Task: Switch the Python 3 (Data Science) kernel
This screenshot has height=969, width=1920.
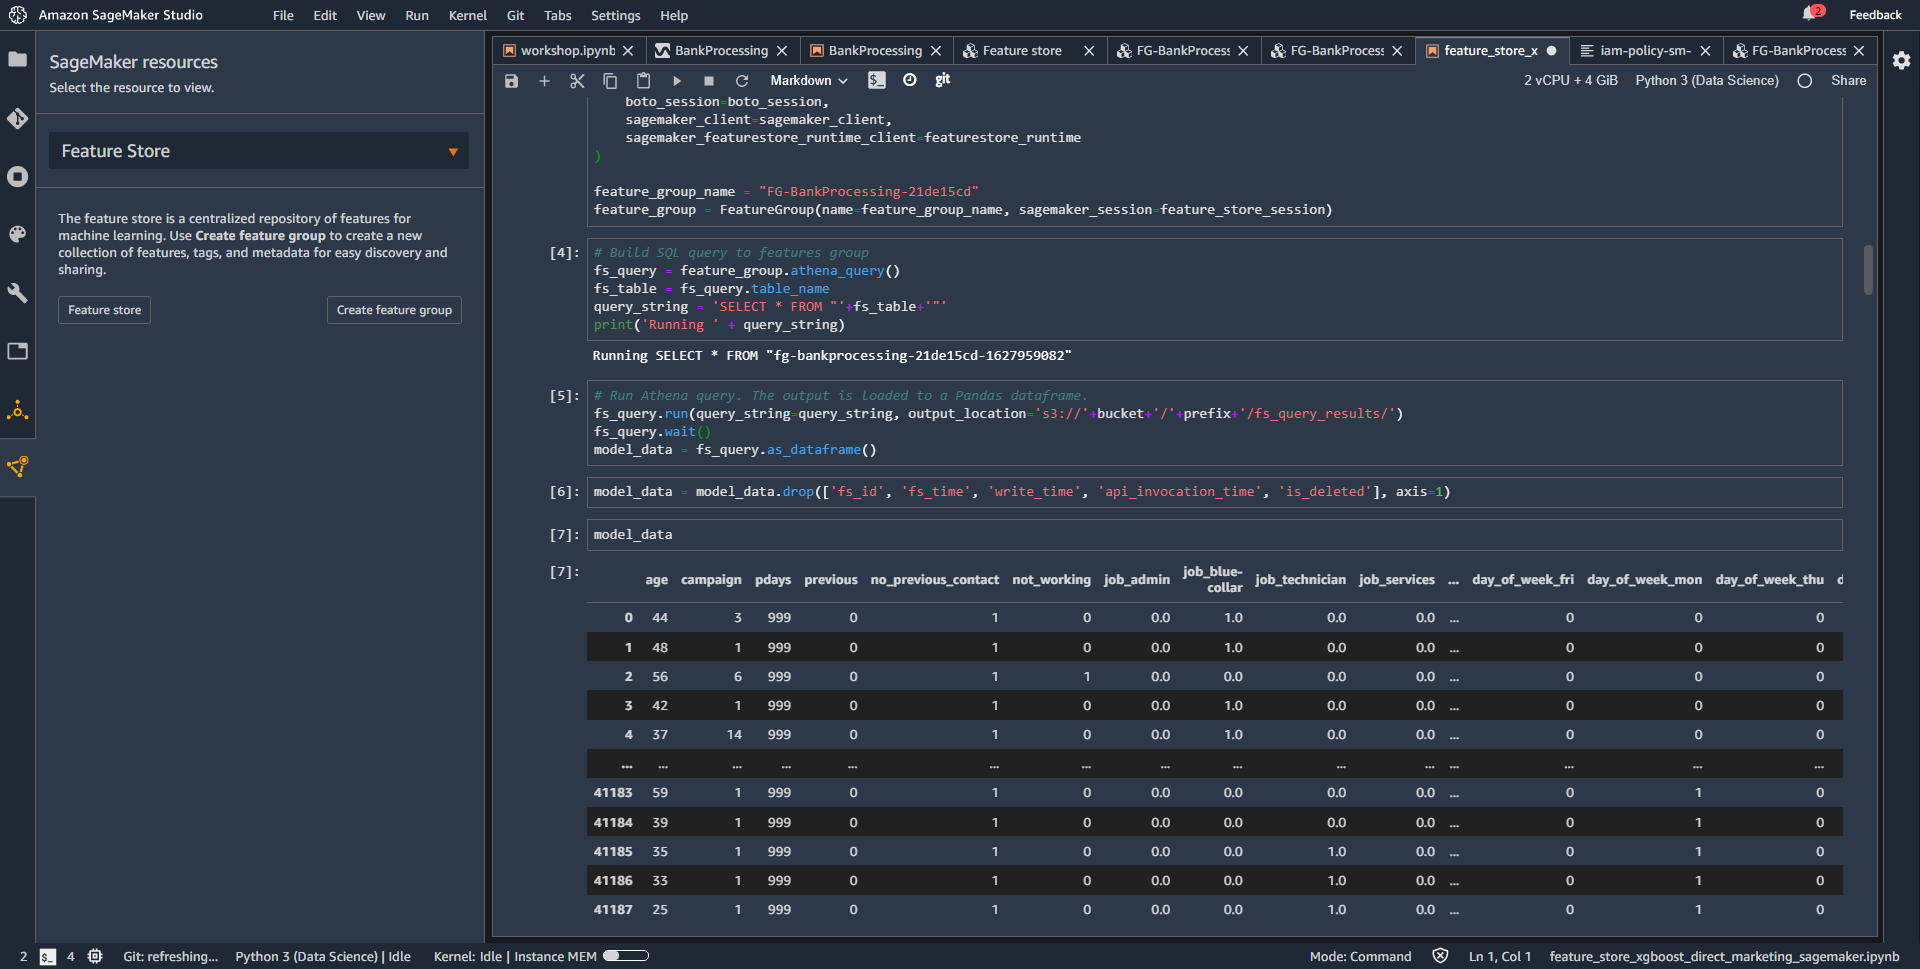Action: pos(1706,81)
